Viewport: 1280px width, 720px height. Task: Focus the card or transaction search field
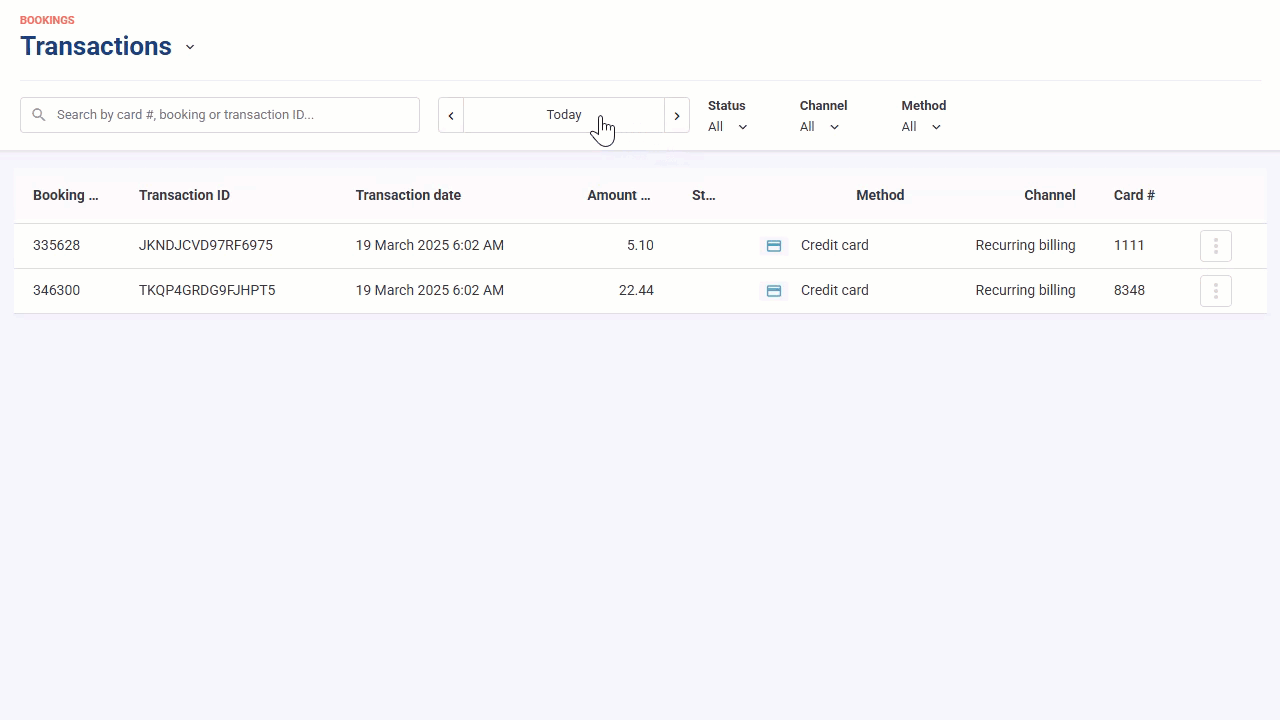click(x=220, y=115)
